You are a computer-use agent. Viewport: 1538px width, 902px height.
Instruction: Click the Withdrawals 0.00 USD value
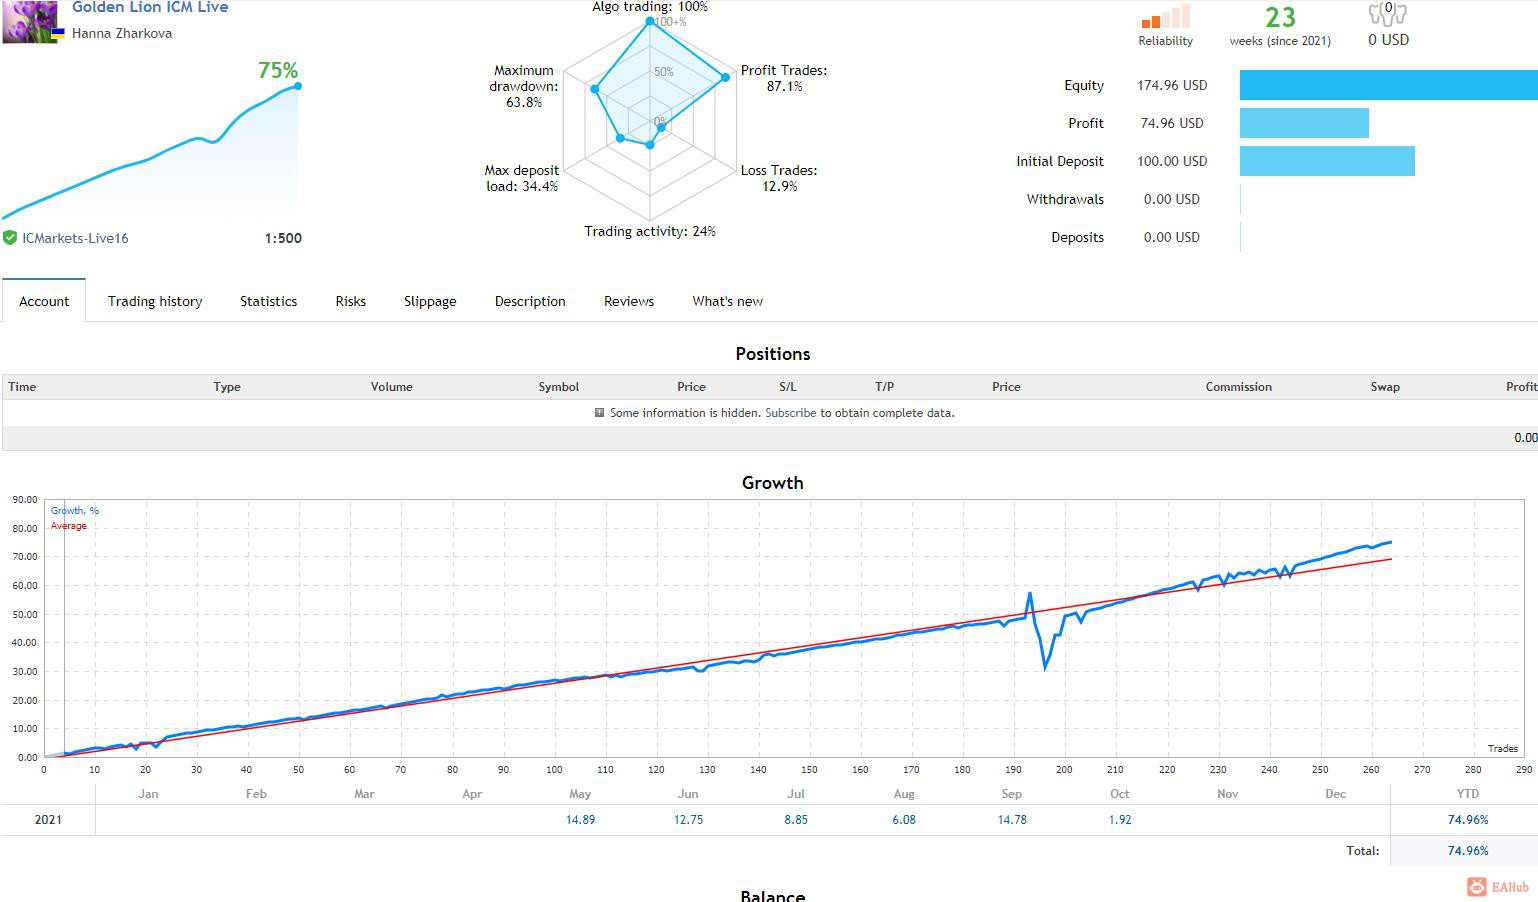[x=1172, y=199]
